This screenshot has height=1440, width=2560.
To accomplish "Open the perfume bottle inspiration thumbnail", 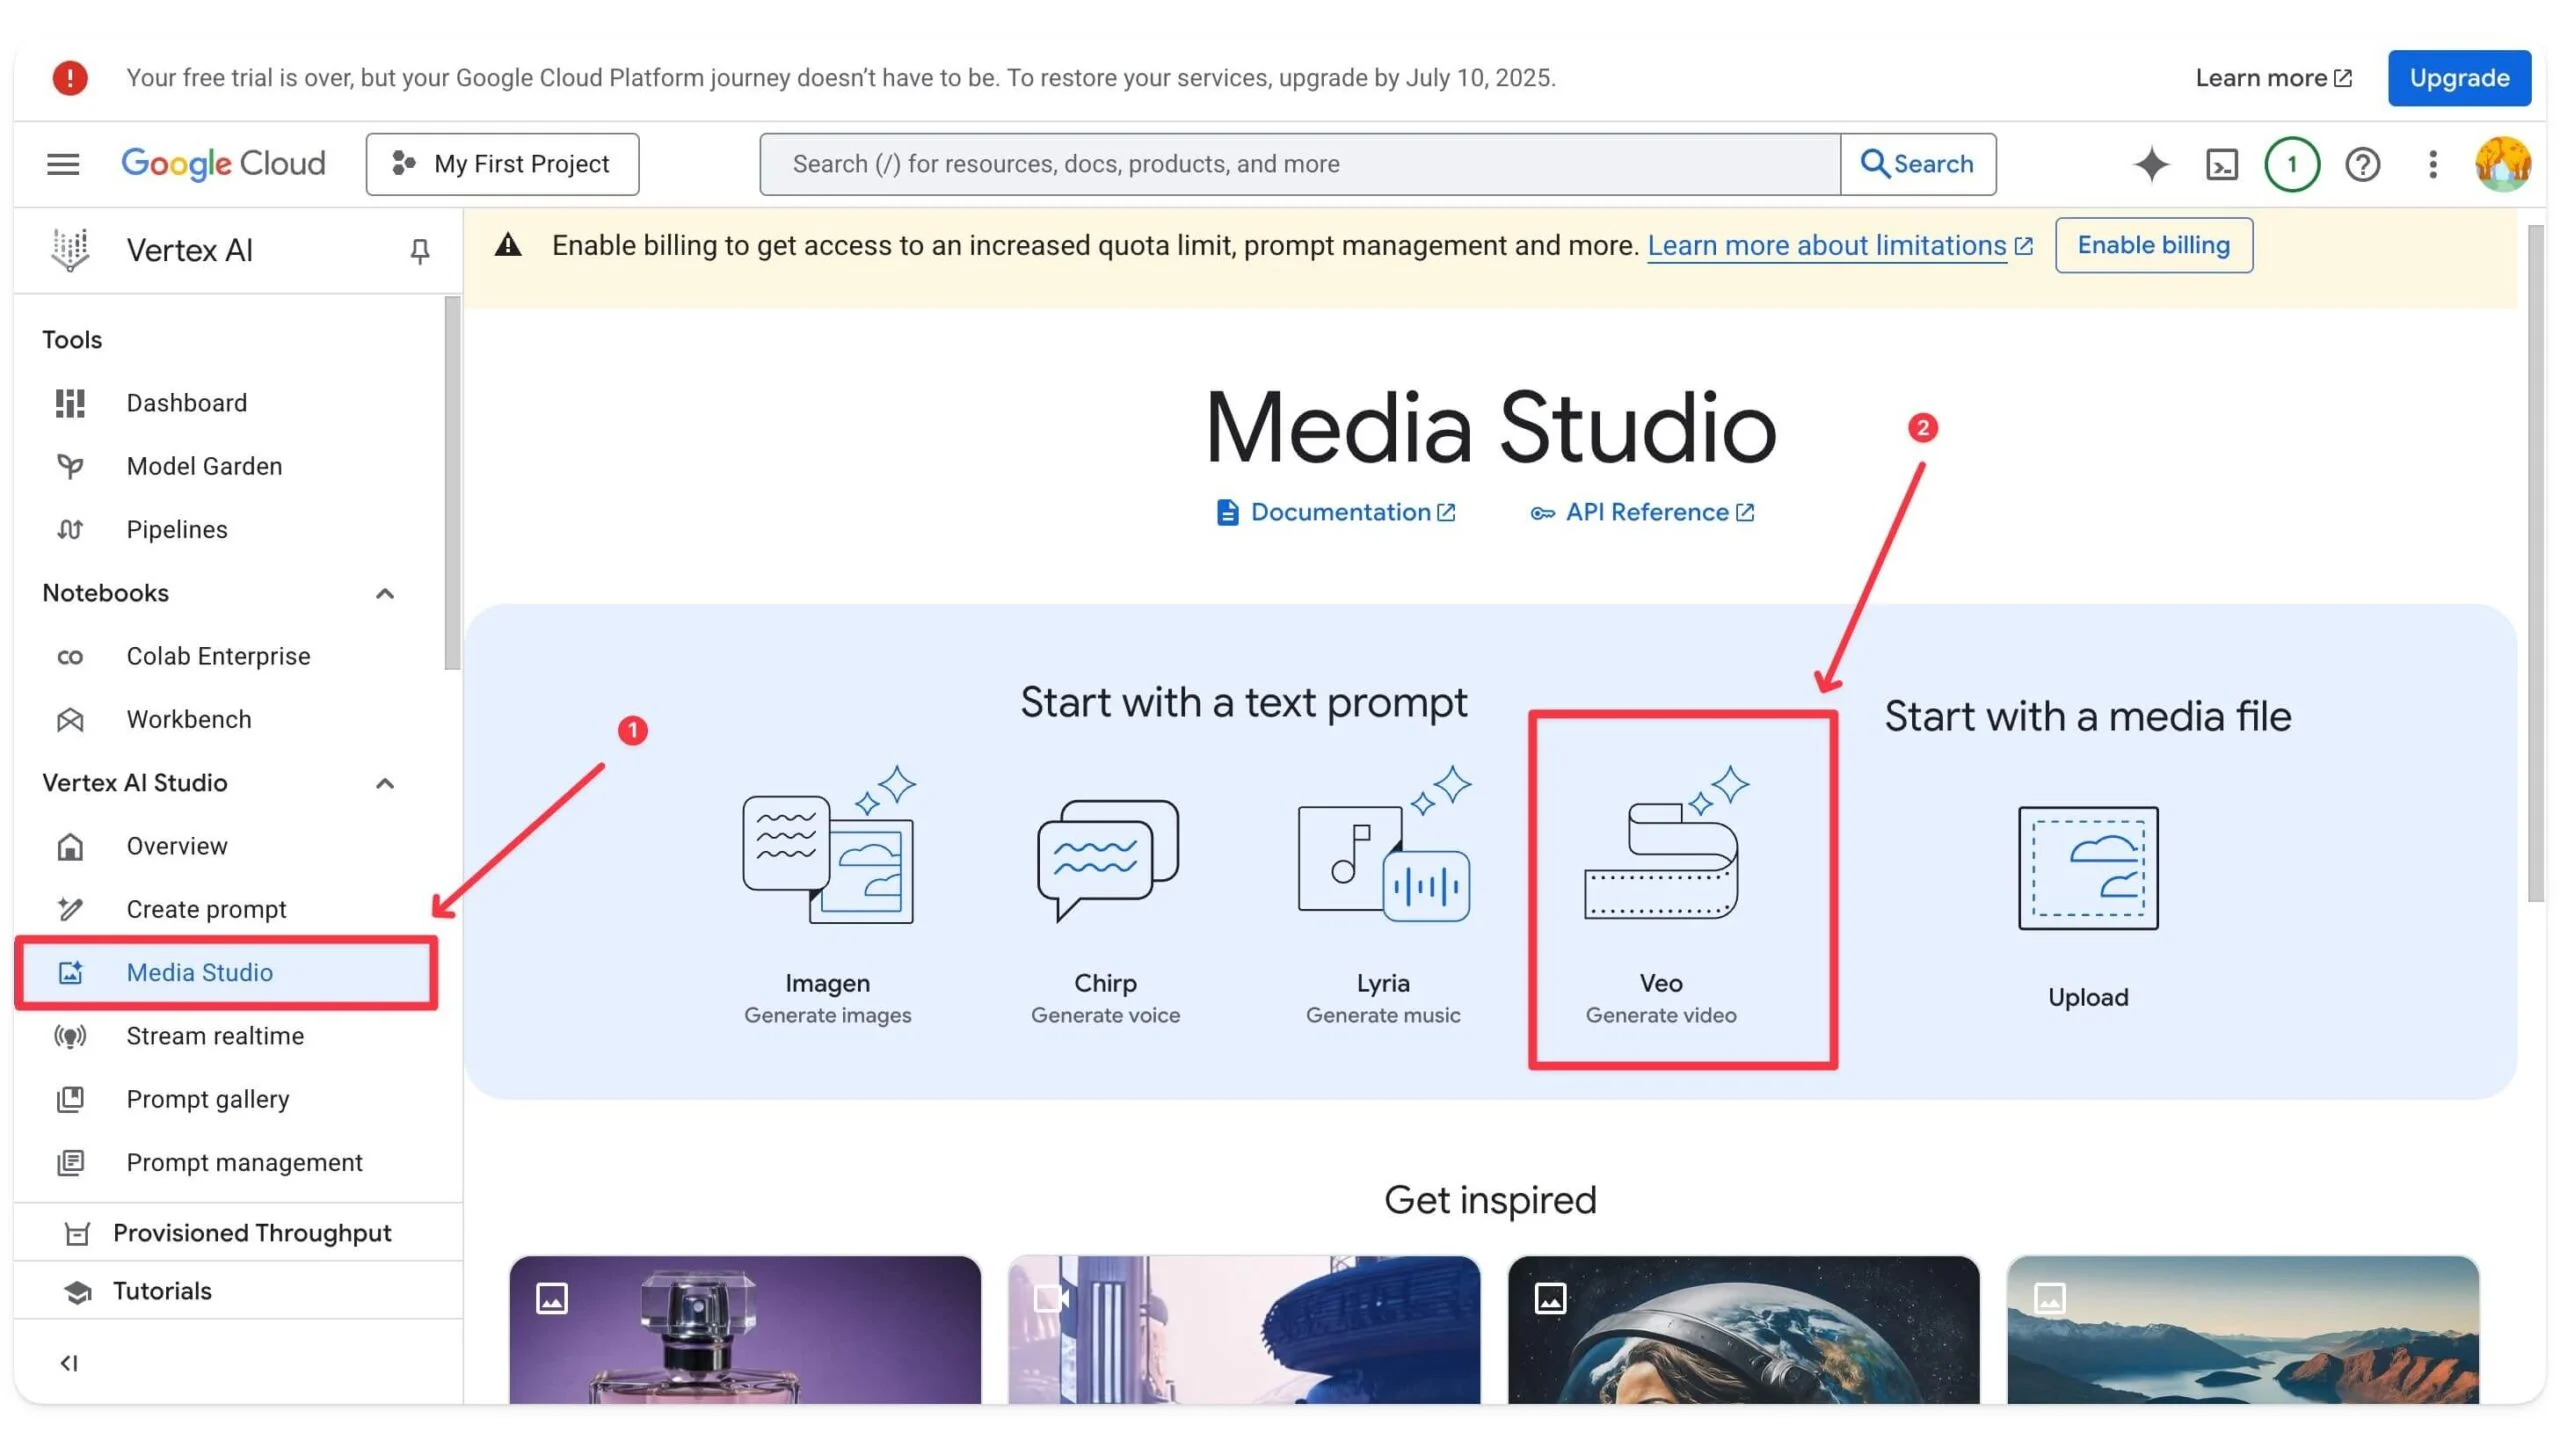I will [745, 1330].
